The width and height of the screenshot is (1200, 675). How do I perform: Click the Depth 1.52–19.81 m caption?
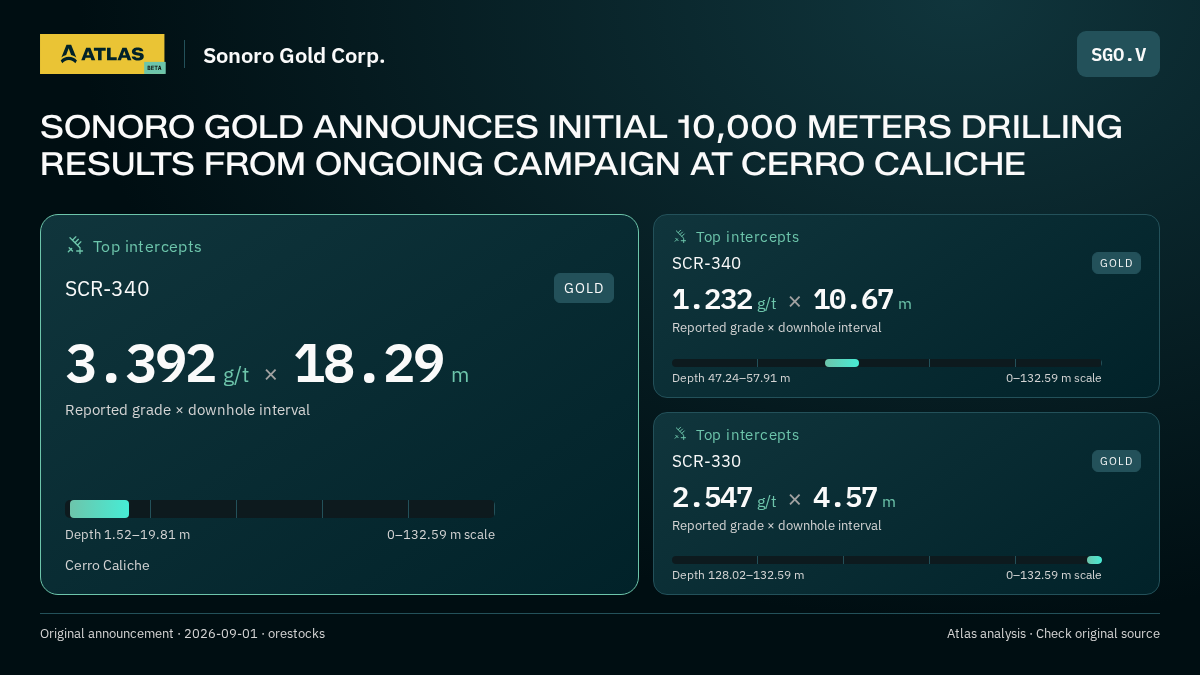coord(127,534)
